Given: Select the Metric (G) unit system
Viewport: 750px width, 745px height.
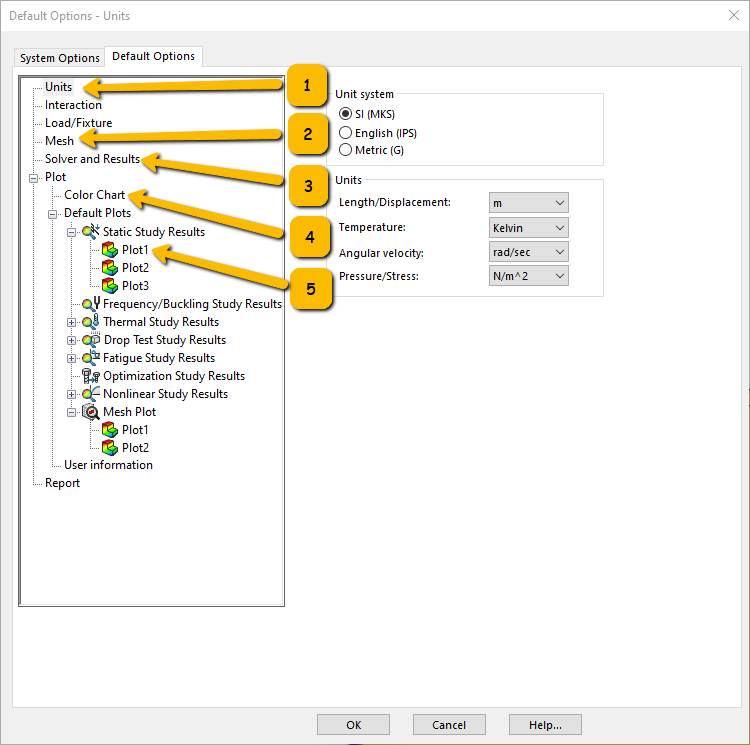Looking at the screenshot, I should pos(345,150).
